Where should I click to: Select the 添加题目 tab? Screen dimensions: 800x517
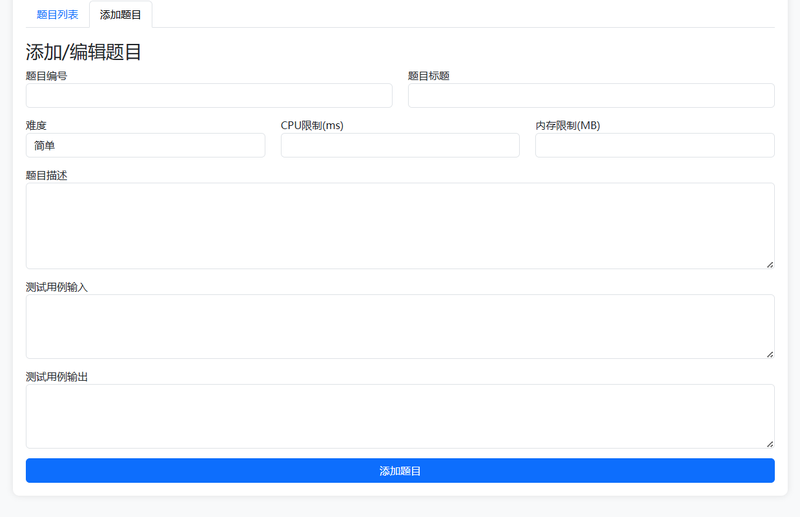120,14
